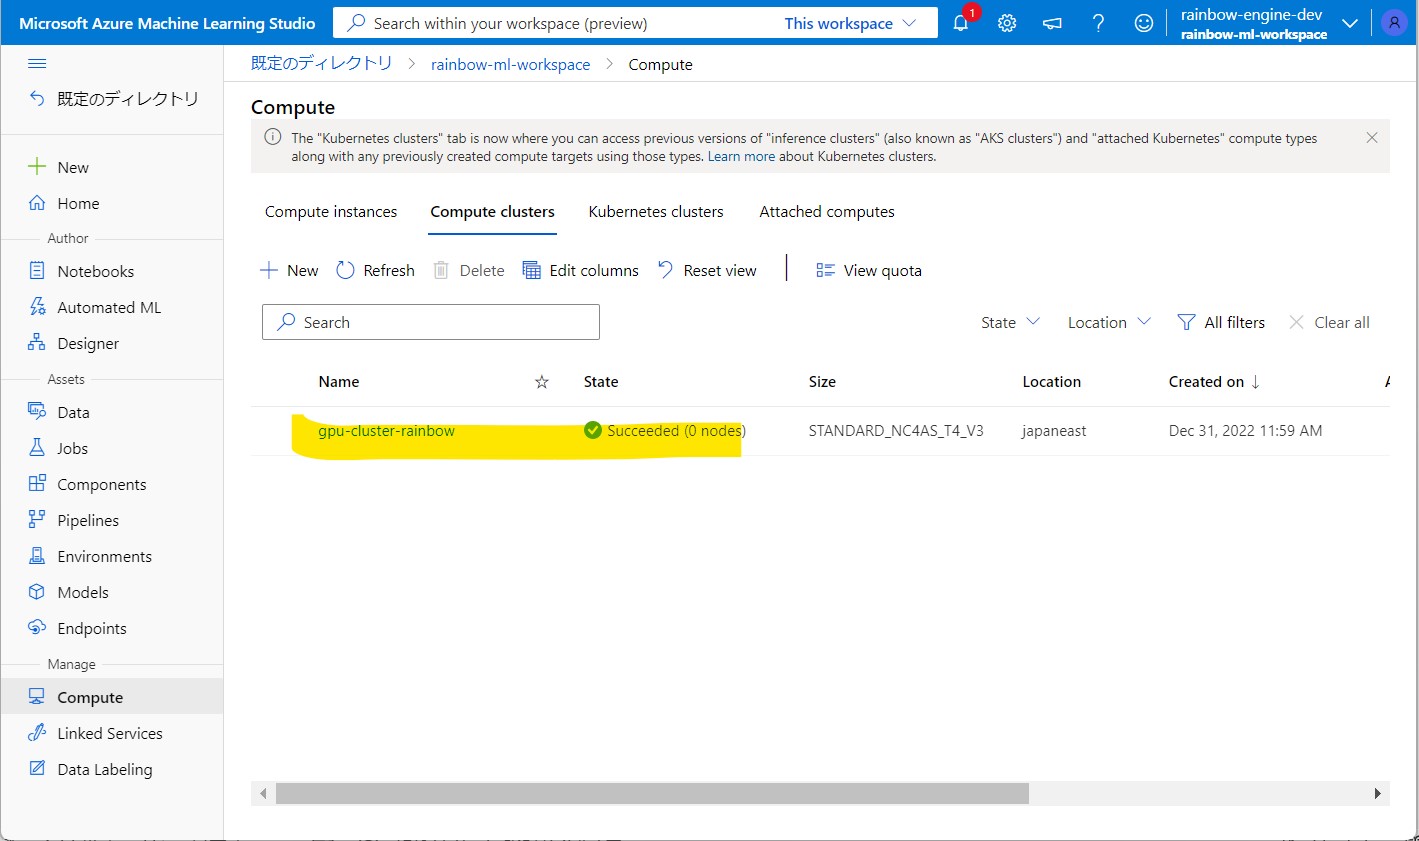This screenshot has width=1419, height=841.
Task: Open View quota
Action: tap(869, 270)
